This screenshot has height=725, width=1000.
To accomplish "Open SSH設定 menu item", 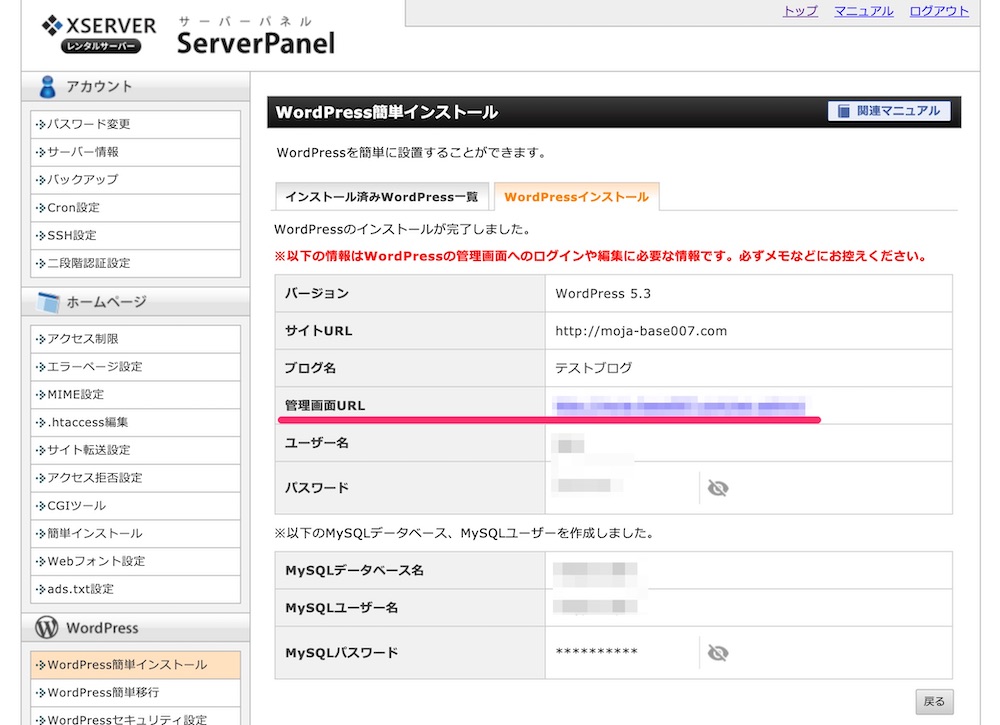I will pyautogui.click(x=135, y=235).
